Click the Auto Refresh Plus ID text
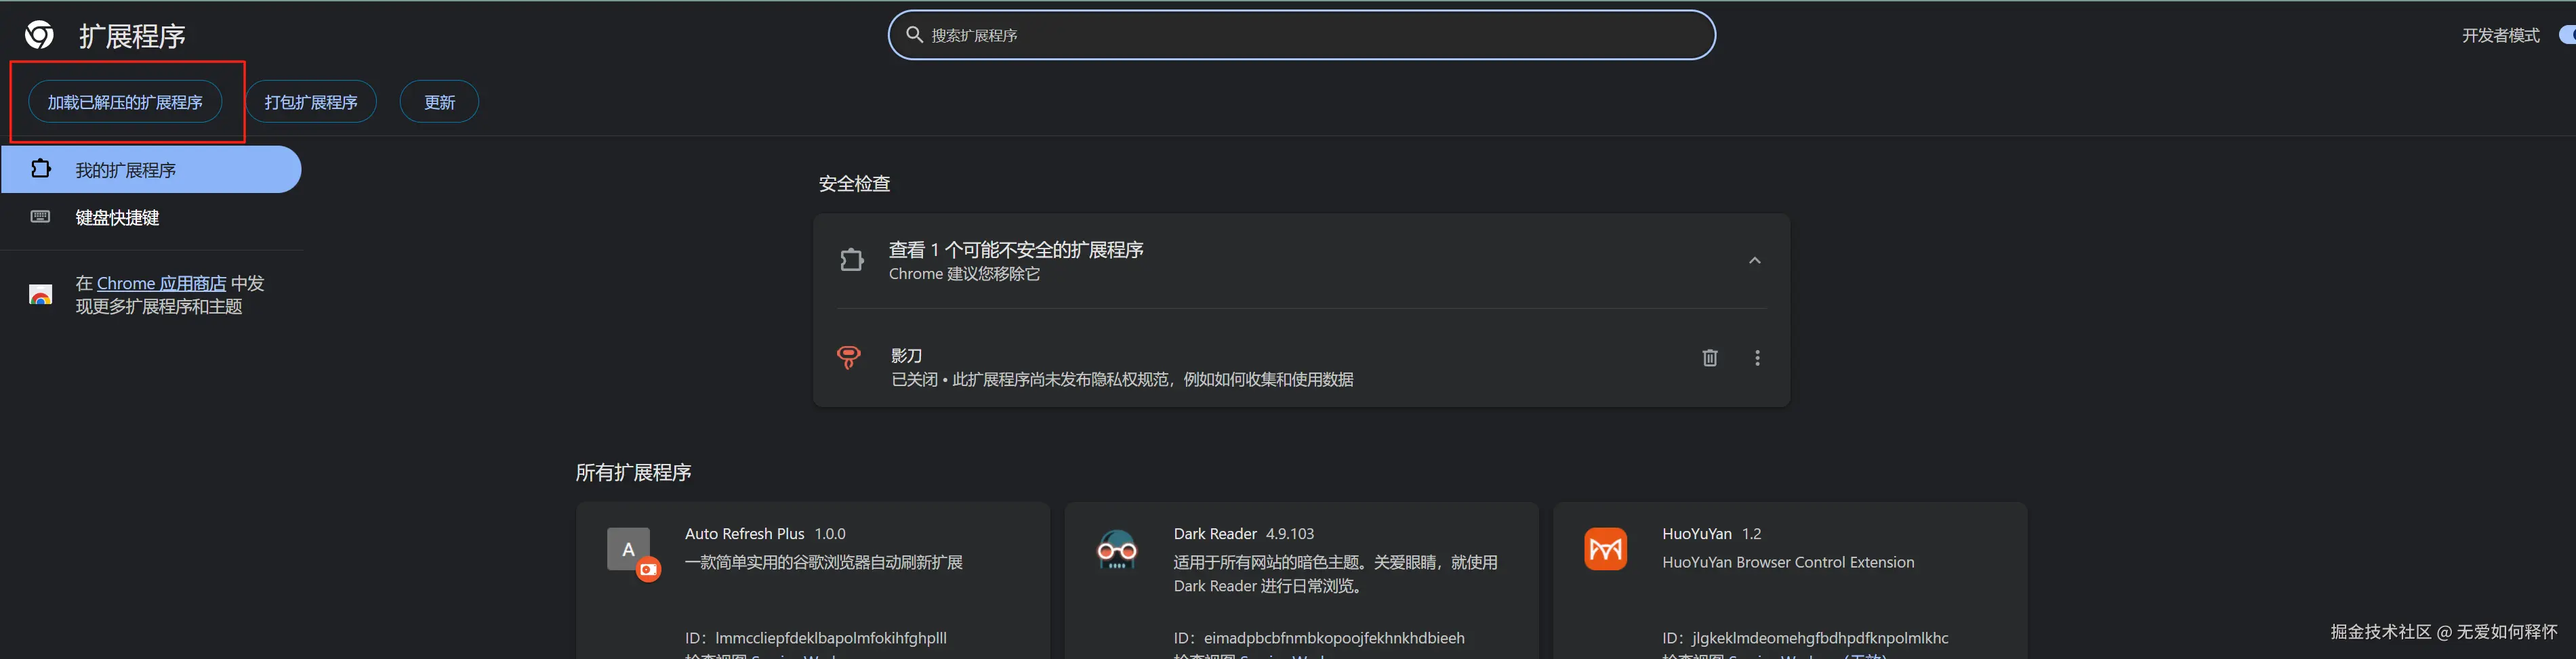 coord(815,638)
